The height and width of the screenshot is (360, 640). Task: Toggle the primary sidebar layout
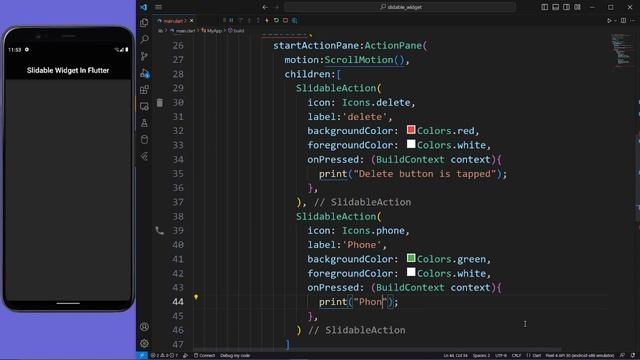544,7
